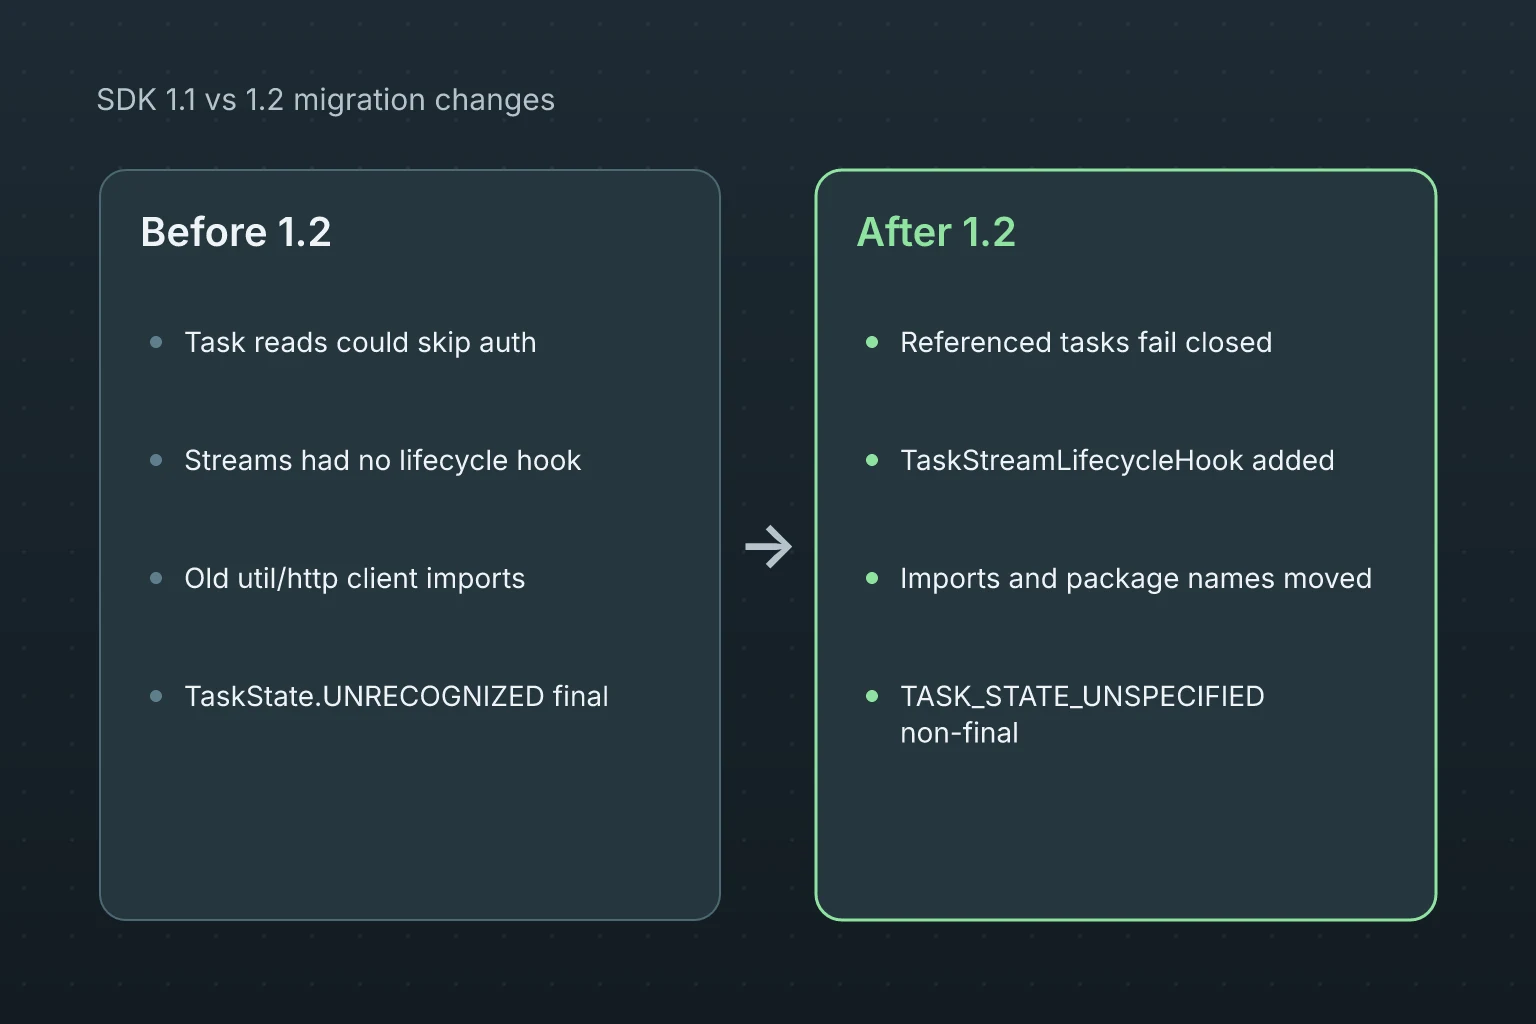Click the Referenced tasks fail closed item
The image size is (1536, 1024).
(x=1086, y=342)
